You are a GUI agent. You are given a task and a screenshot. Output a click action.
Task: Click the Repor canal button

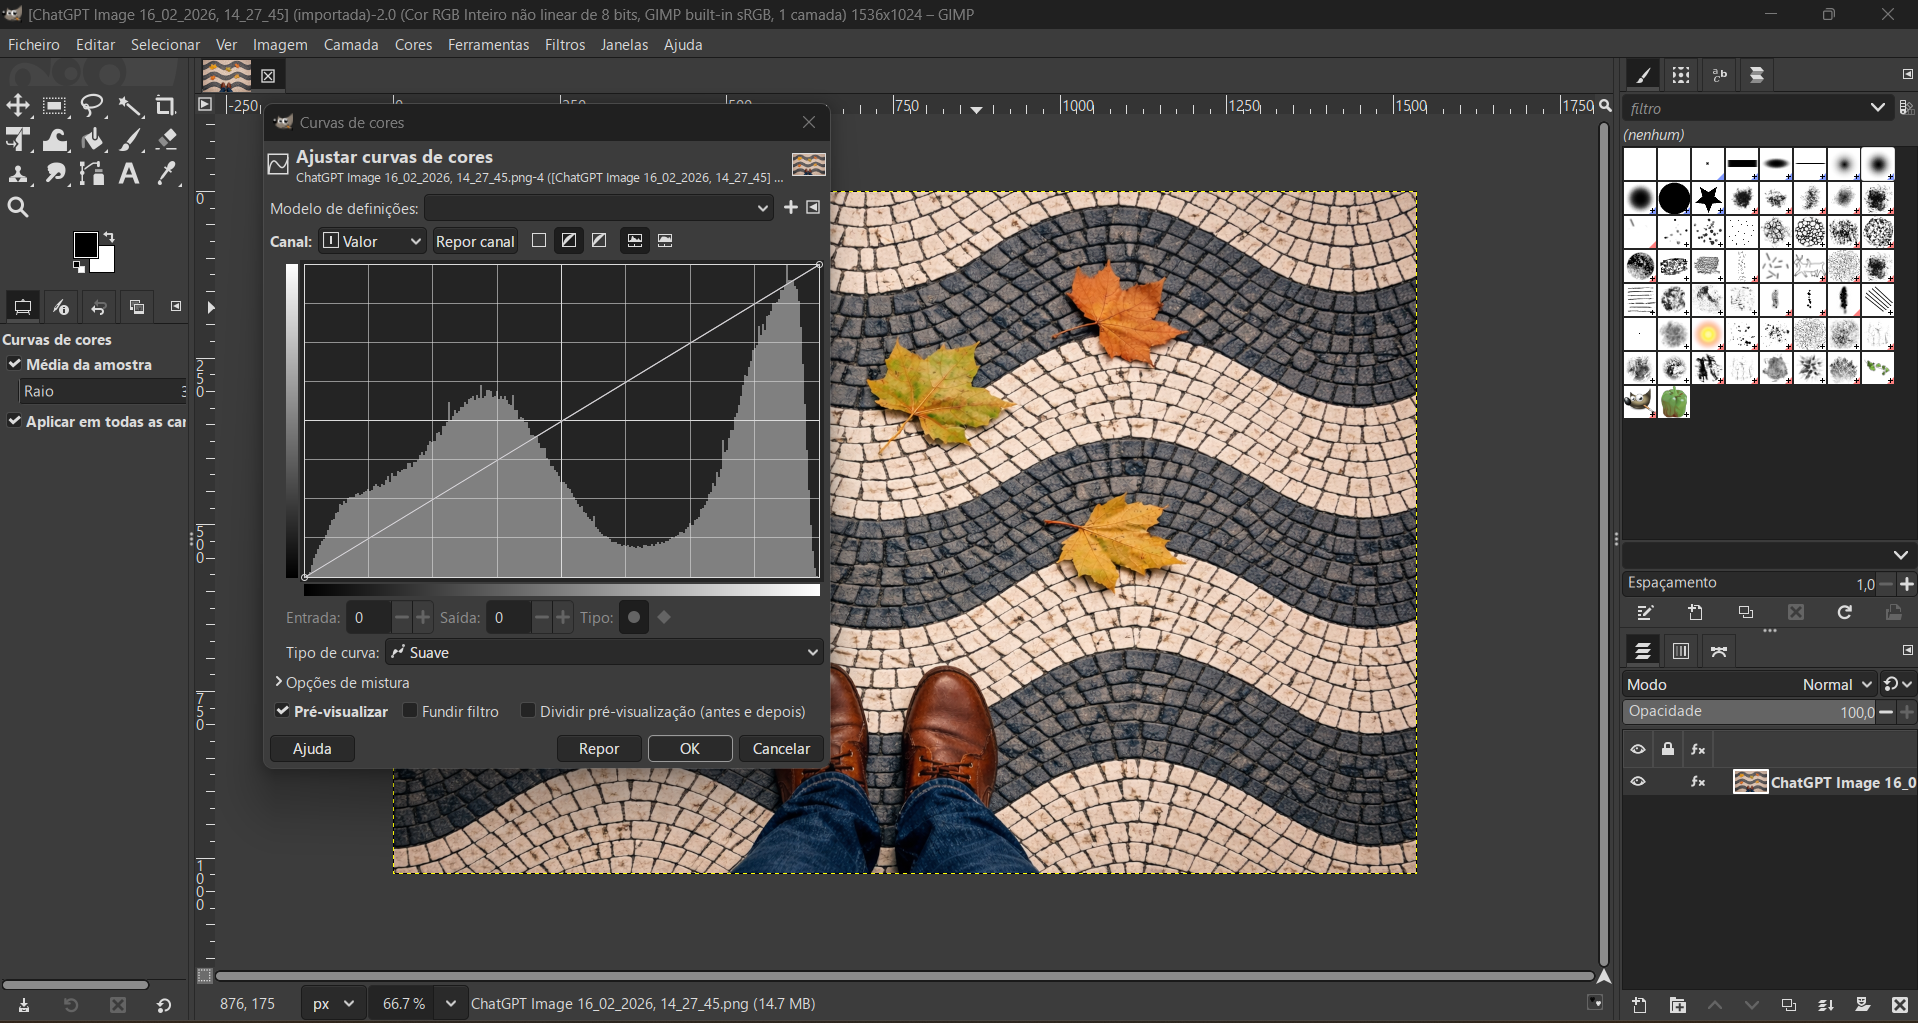[475, 241]
